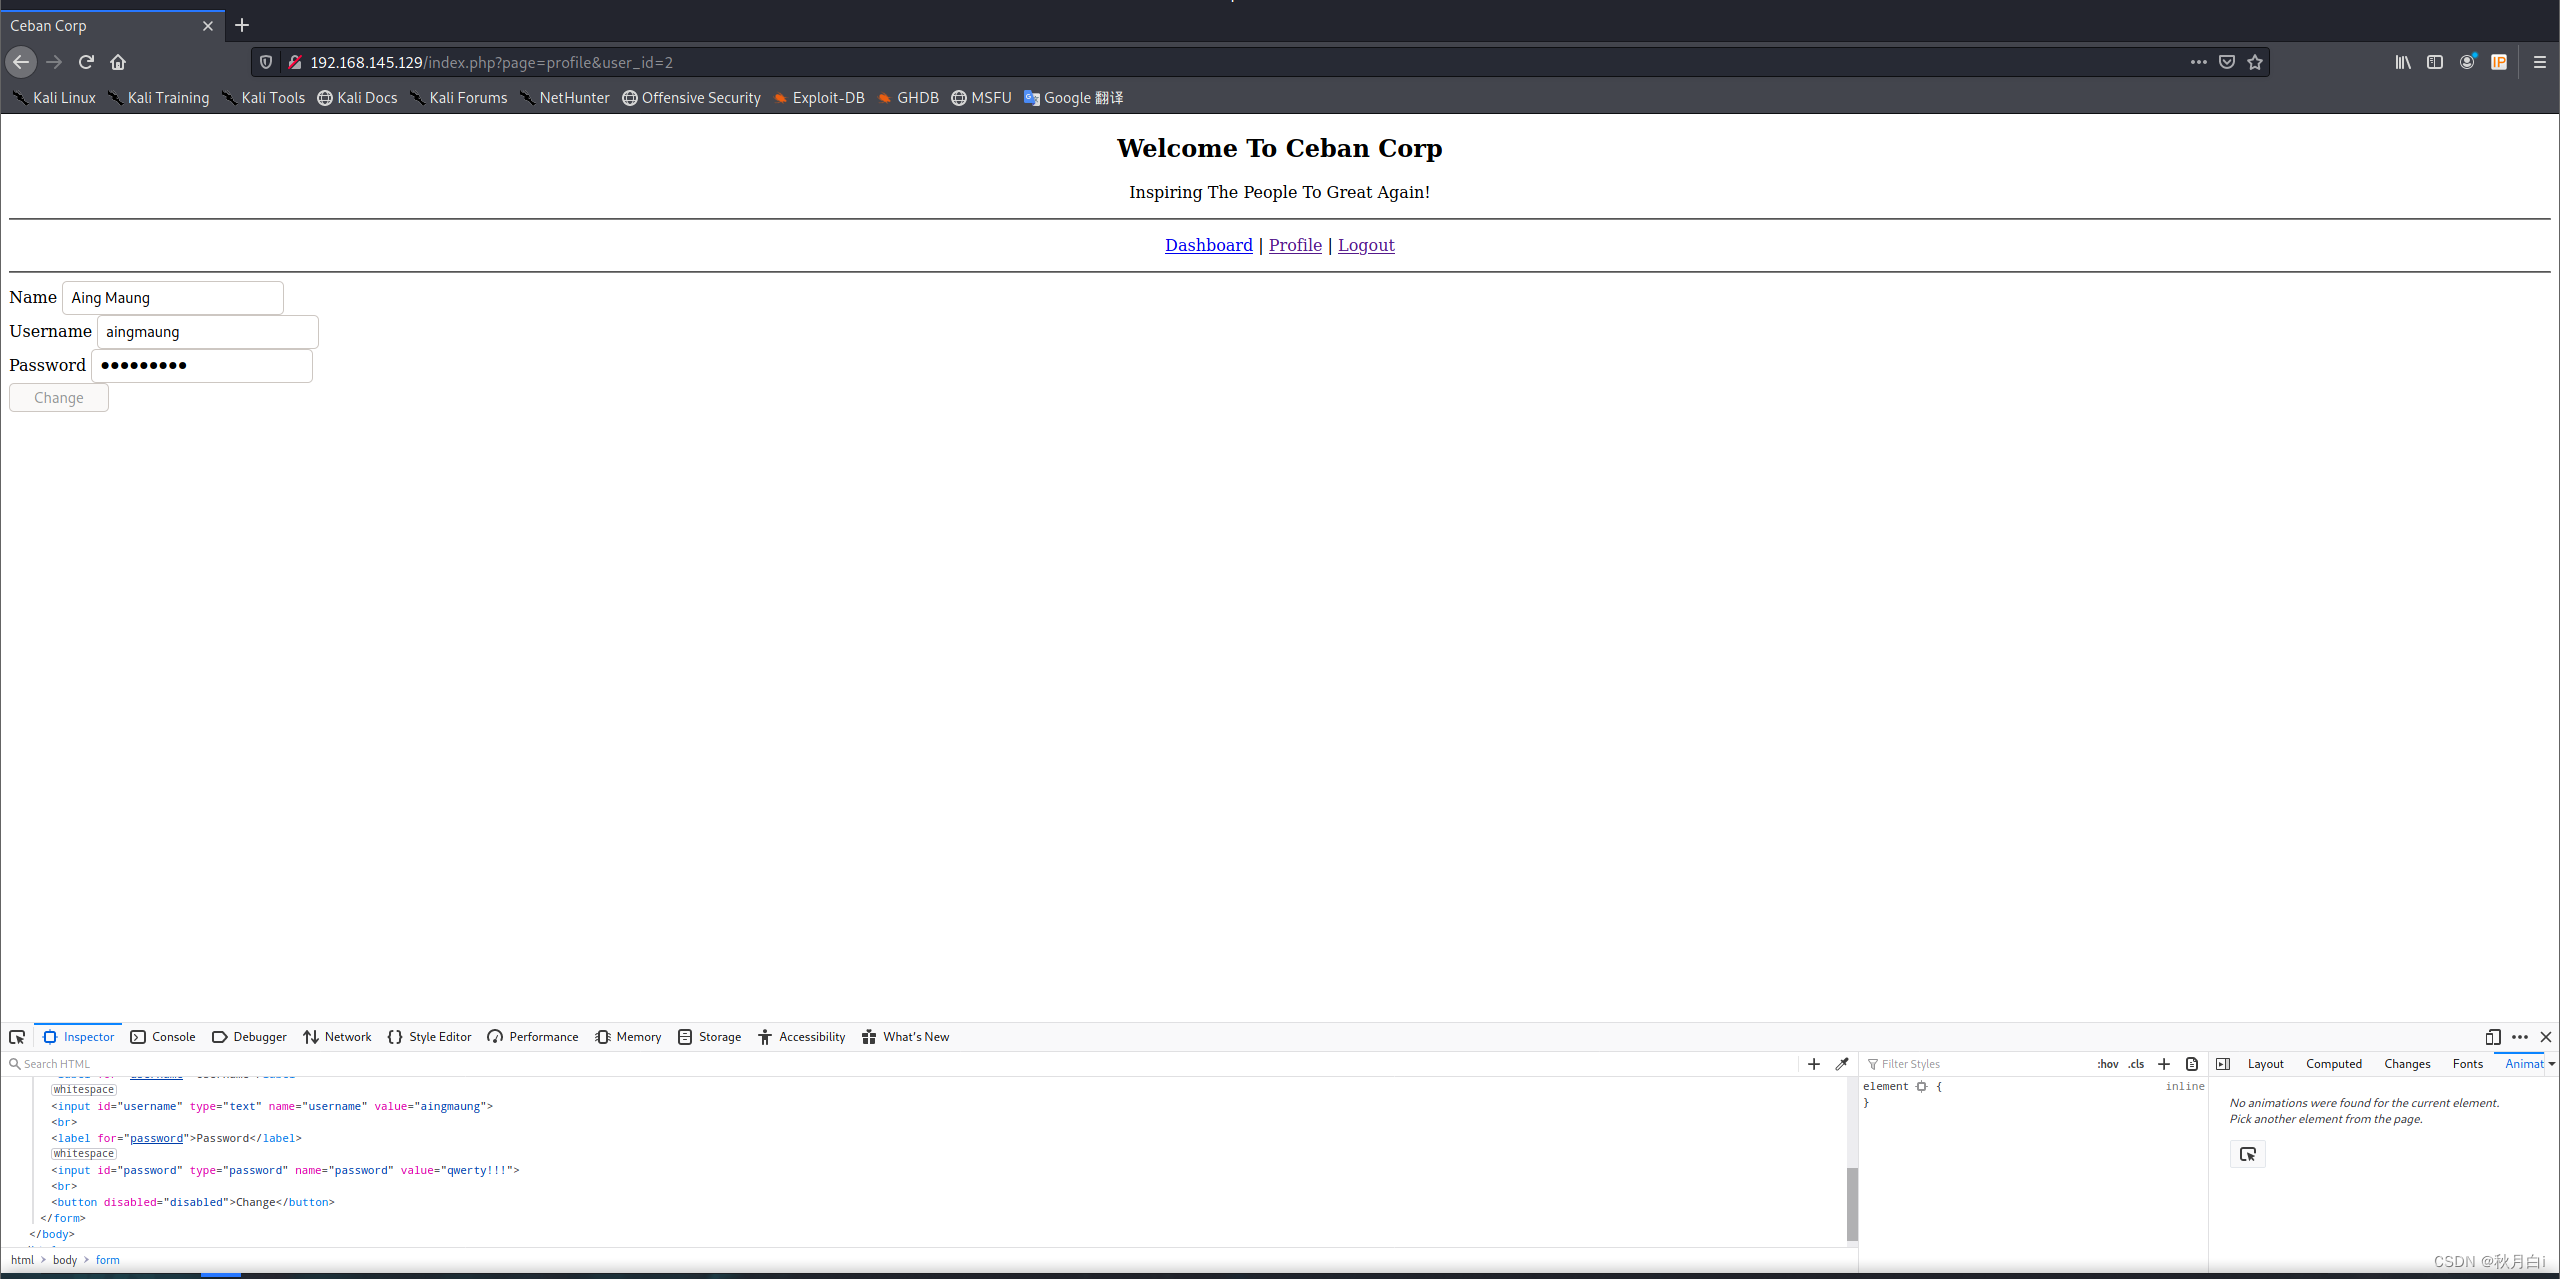Open the Firefox sidebar icon
2560x1279 pixels.
coord(2435,61)
